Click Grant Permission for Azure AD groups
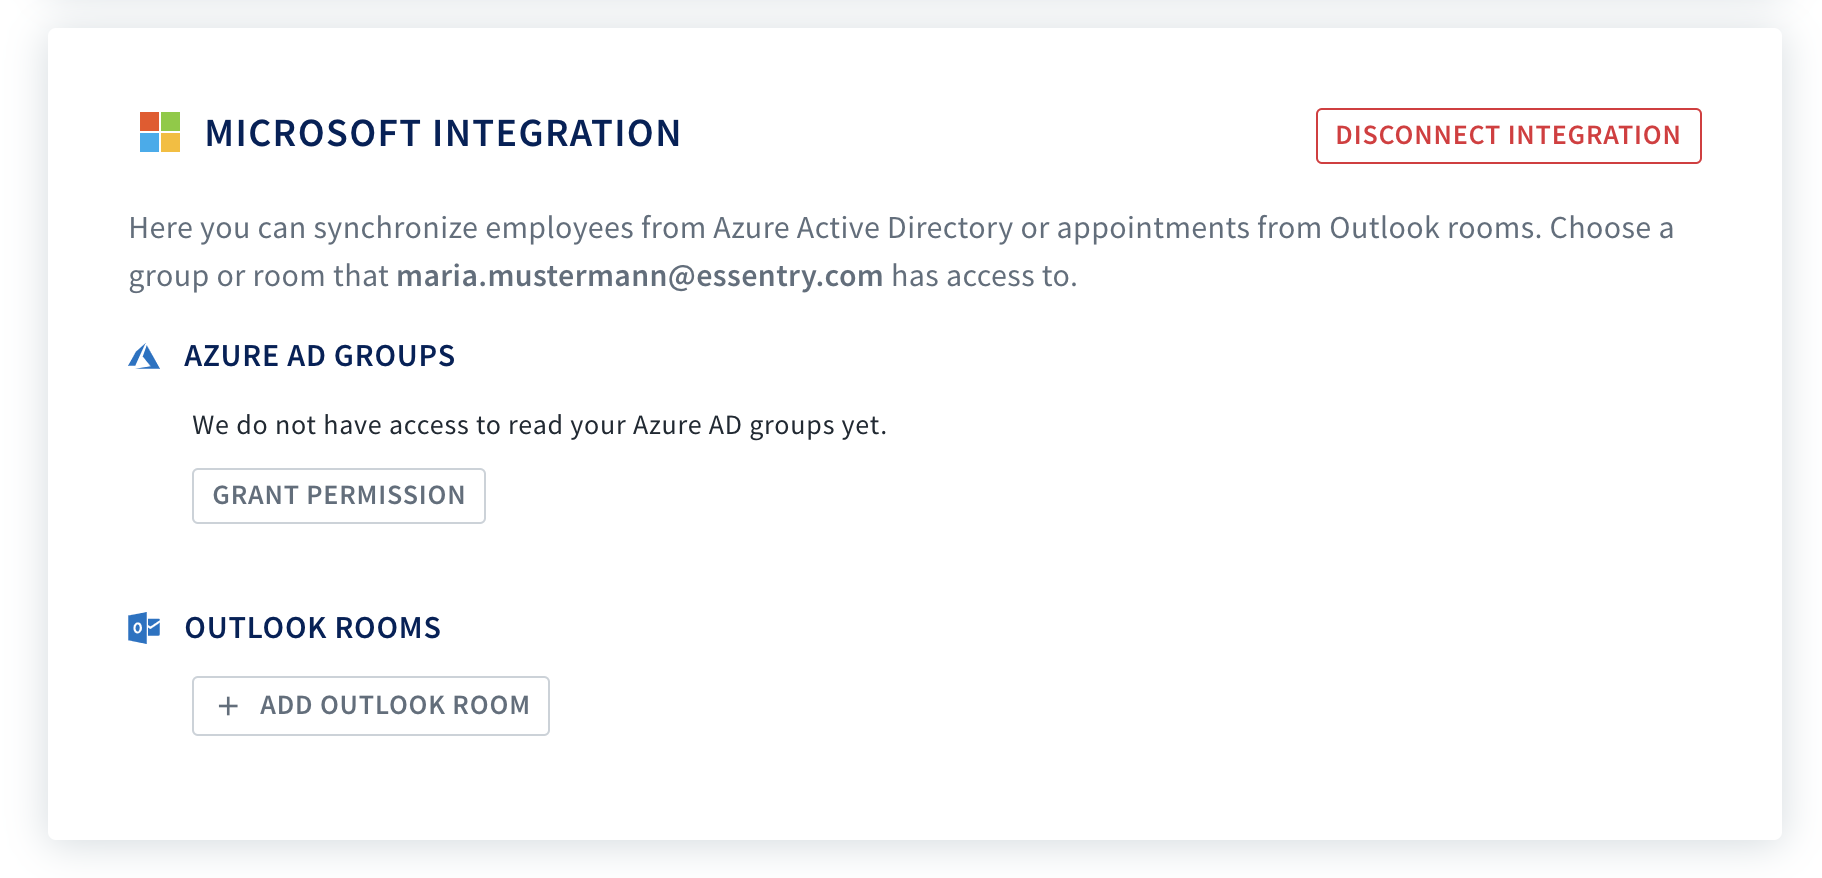The height and width of the screenshot is (878, 1822). (339, 496)
